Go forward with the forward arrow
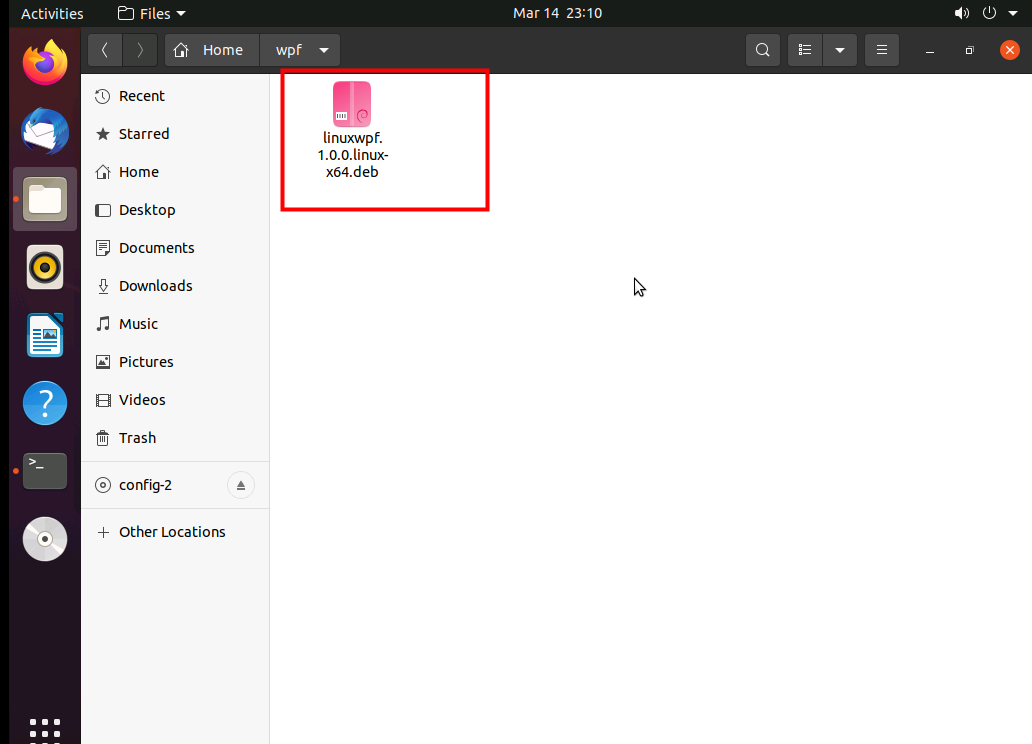 tap(140, 50)
